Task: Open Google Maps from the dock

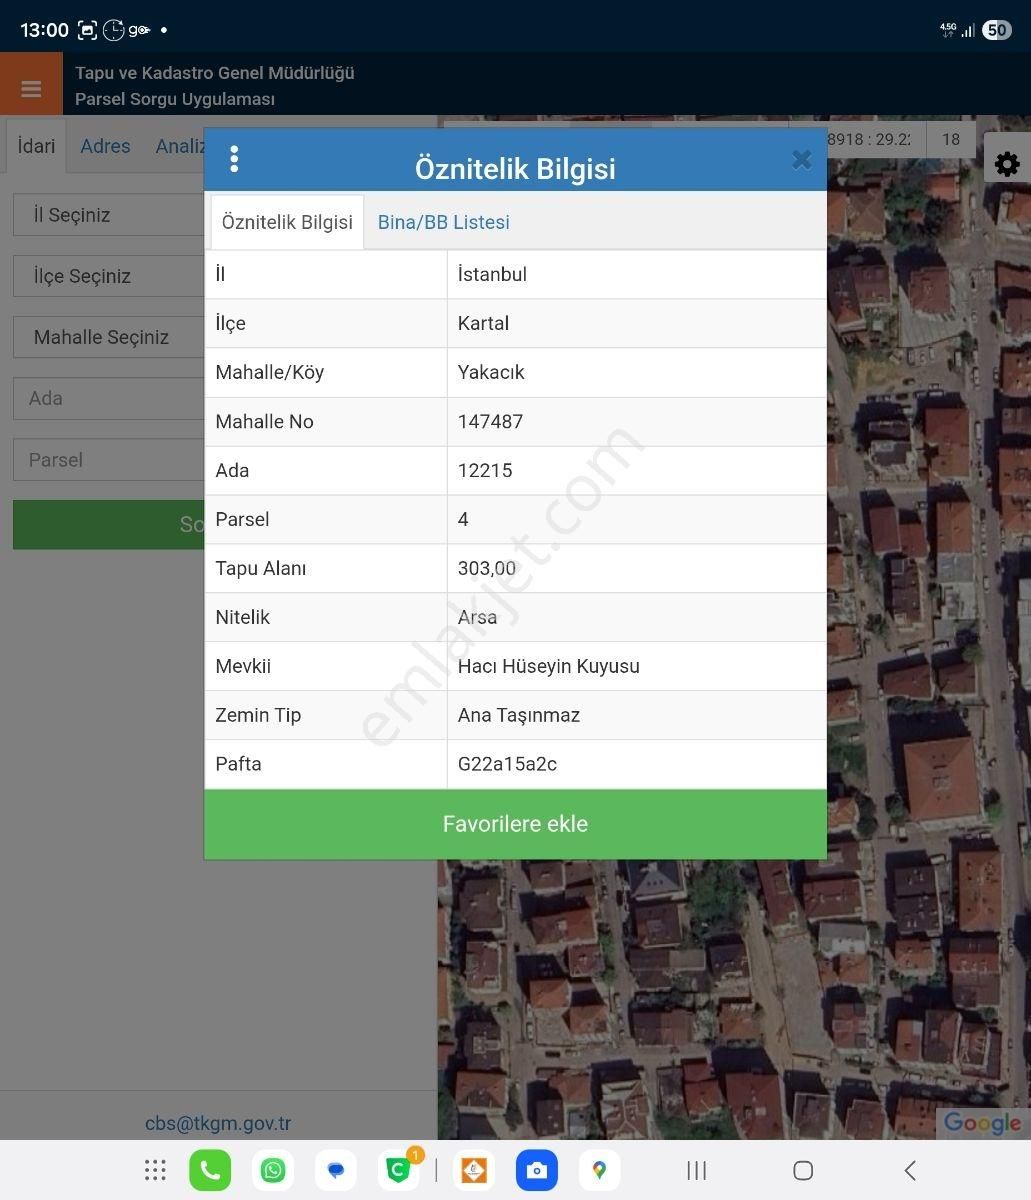Action: [599, 1170]
